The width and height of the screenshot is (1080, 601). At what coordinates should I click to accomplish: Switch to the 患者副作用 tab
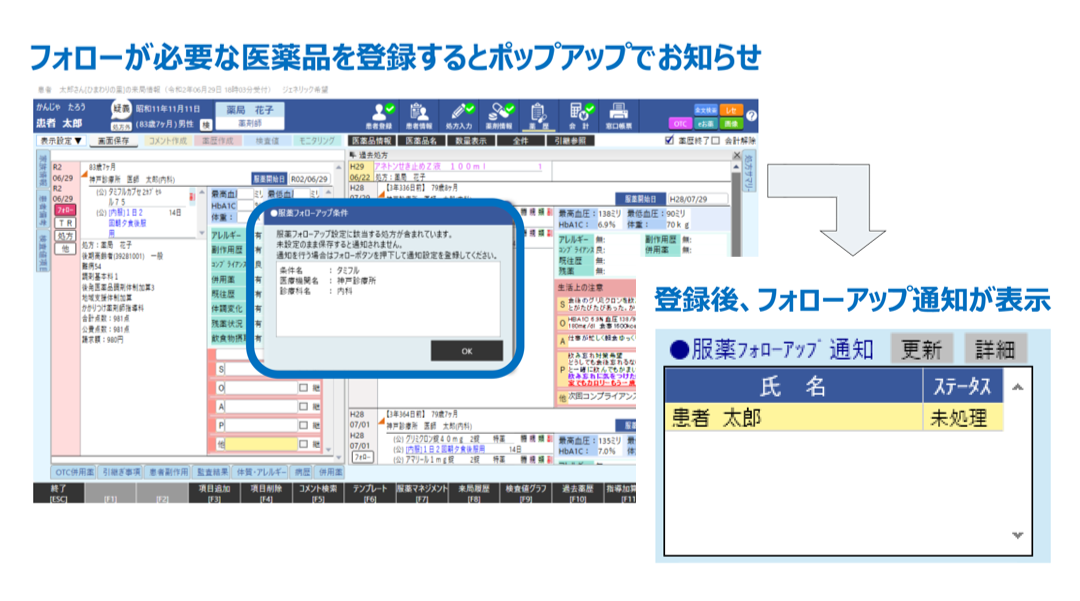(x=168, y=472)
